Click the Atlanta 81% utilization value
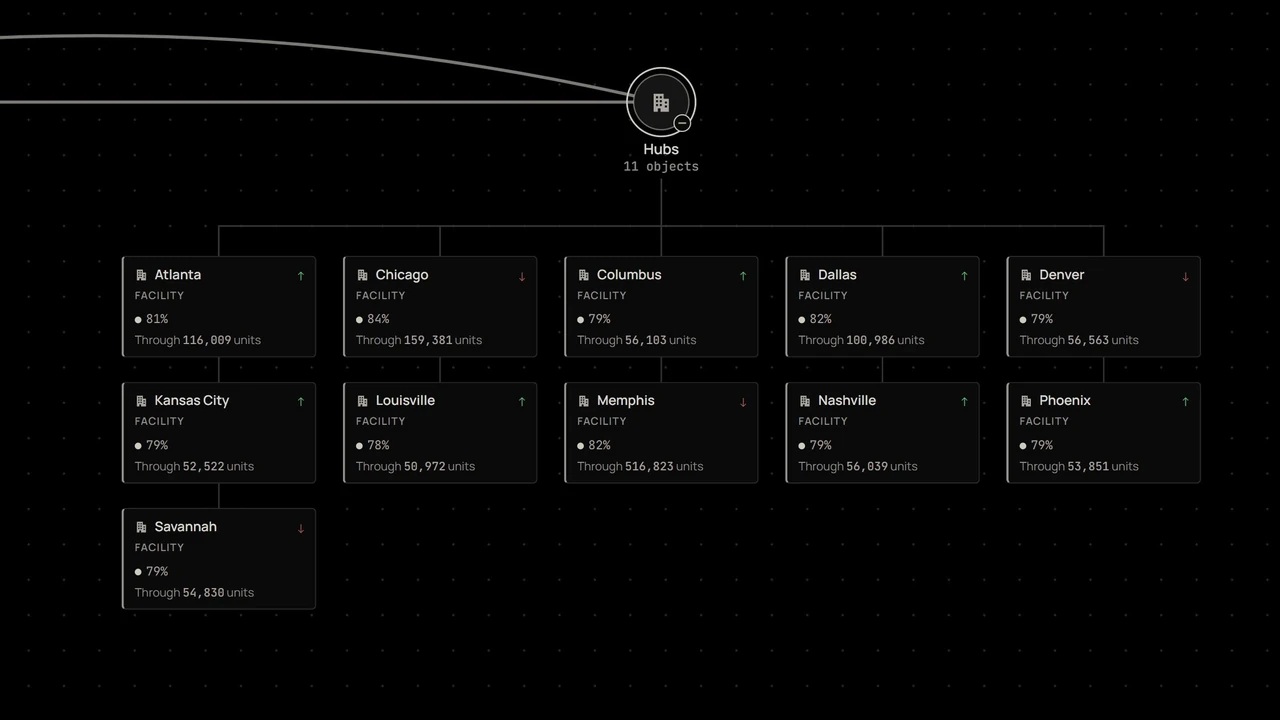This screenshot has height=720, width=1280. [157, 319]
